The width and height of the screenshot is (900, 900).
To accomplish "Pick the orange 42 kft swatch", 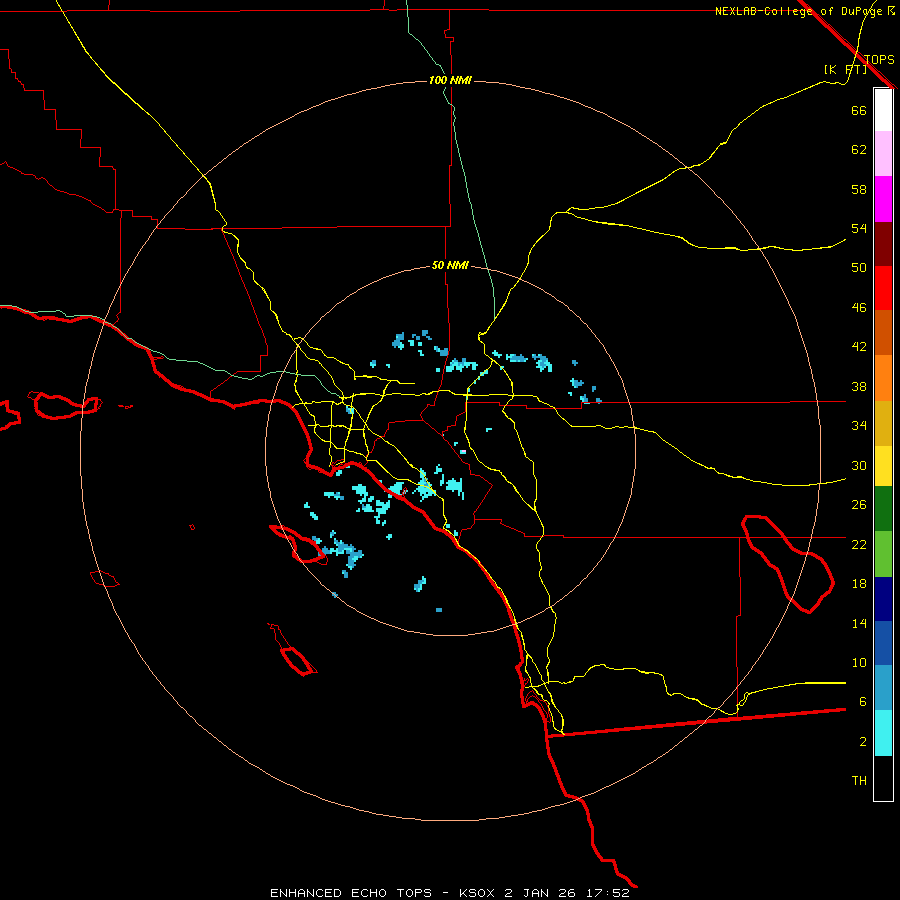I will coord(883,378).
